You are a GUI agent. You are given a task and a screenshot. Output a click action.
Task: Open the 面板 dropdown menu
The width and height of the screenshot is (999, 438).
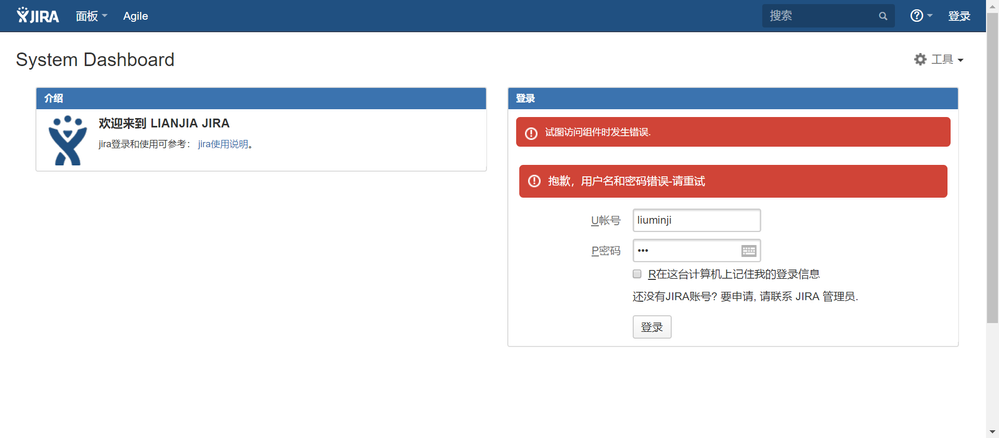92,16
